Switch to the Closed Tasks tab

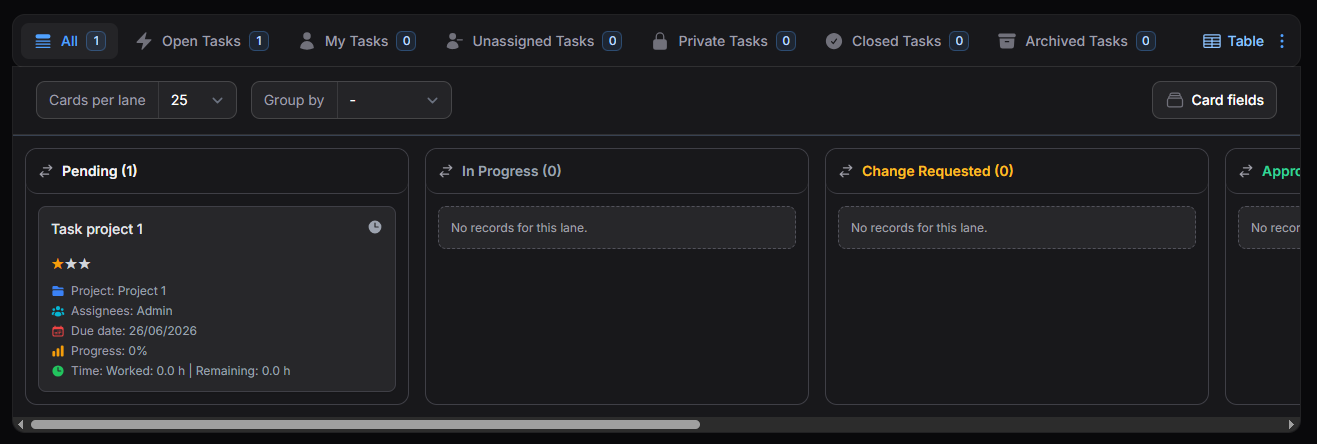(896, 41)
